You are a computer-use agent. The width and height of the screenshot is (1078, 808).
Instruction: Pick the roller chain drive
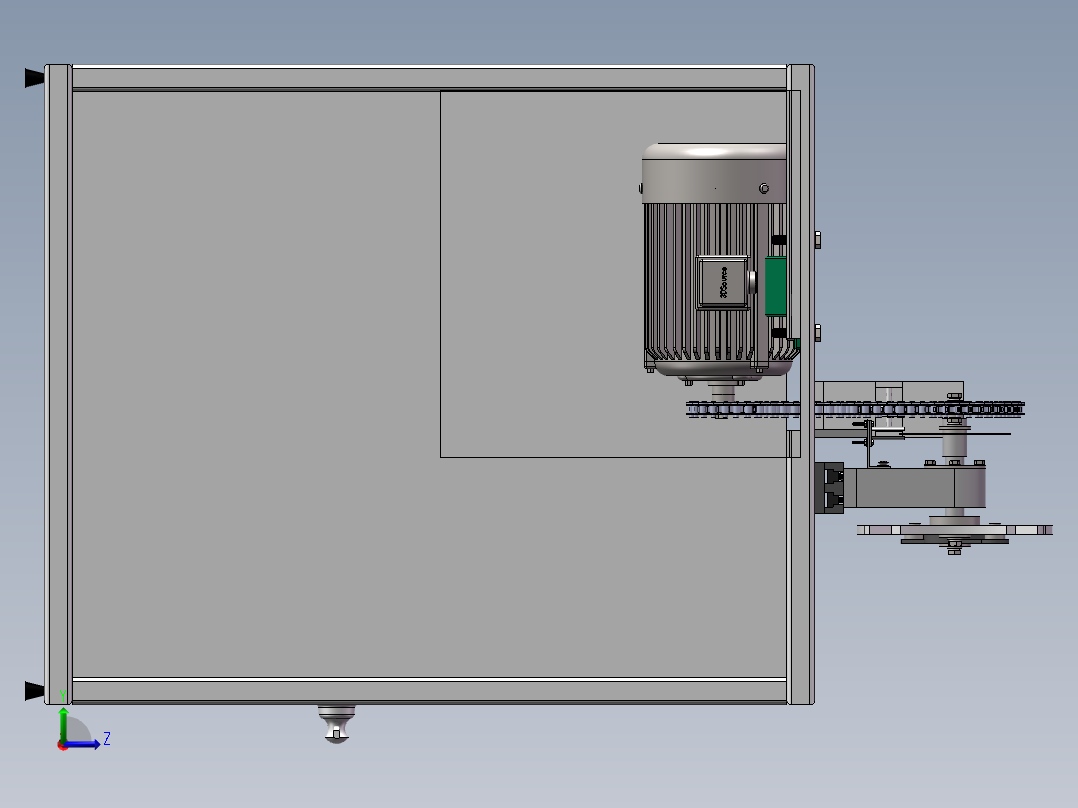855,409
